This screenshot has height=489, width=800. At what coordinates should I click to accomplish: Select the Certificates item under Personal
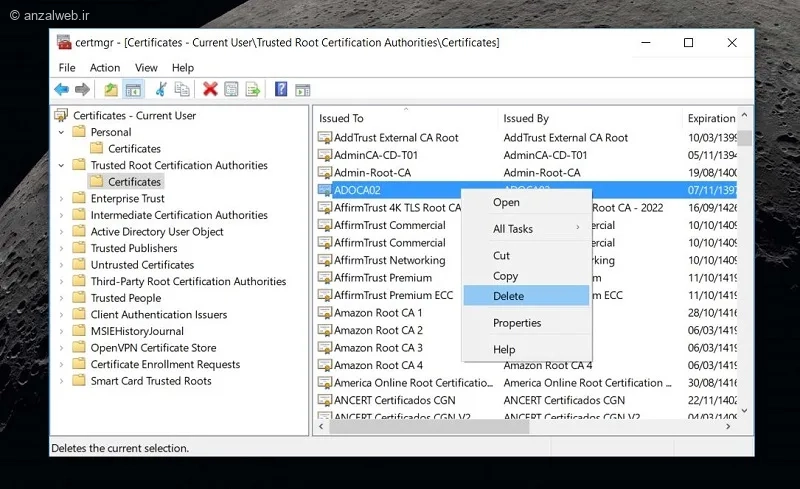pos(134,149)
